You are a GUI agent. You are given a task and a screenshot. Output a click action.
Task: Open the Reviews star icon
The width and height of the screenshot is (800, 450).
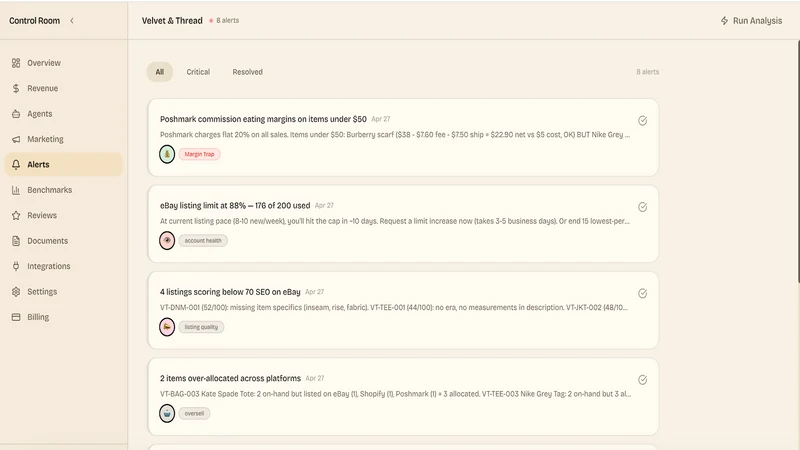tap(16, 215)
